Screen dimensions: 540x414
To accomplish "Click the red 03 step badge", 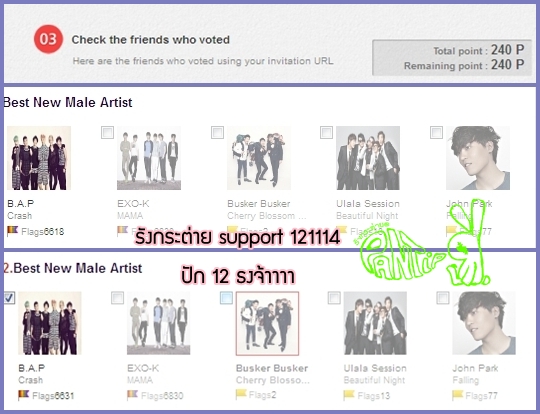I will click(48, 39).
